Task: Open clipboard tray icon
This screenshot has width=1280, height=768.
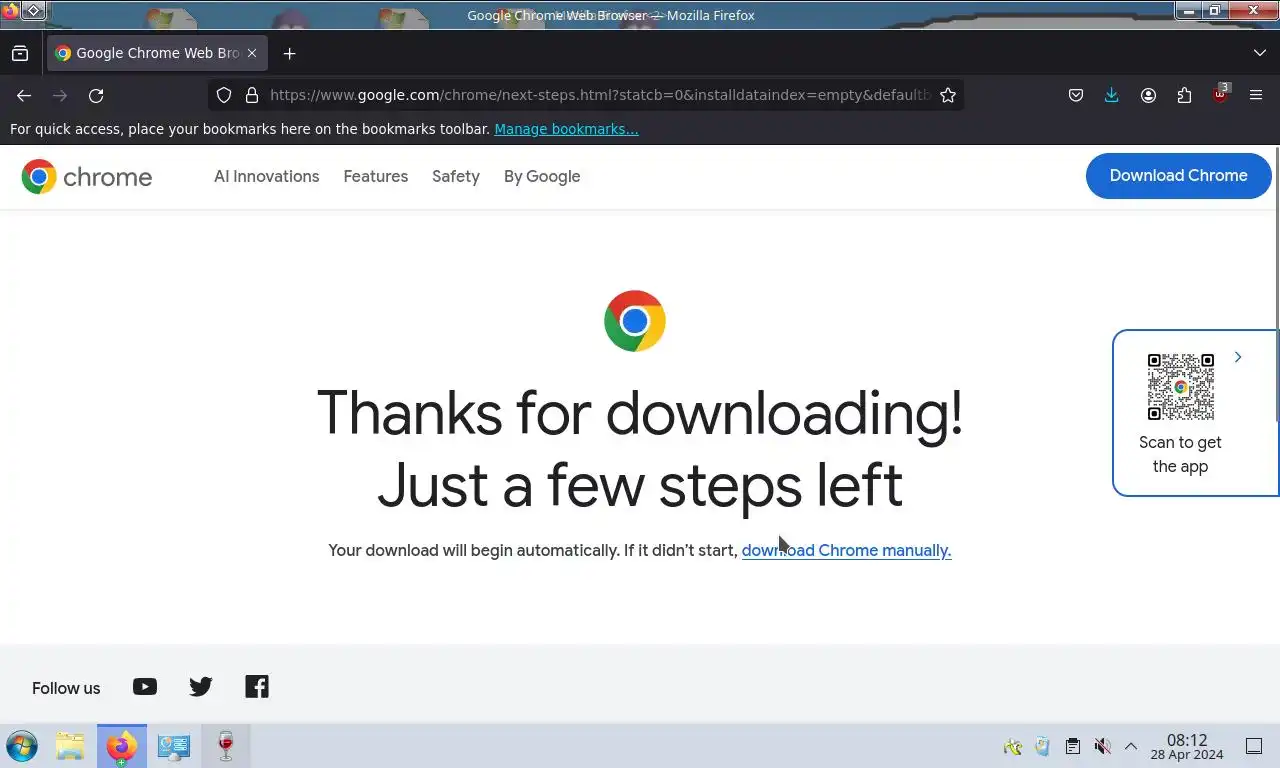Action: [1072, 746]
